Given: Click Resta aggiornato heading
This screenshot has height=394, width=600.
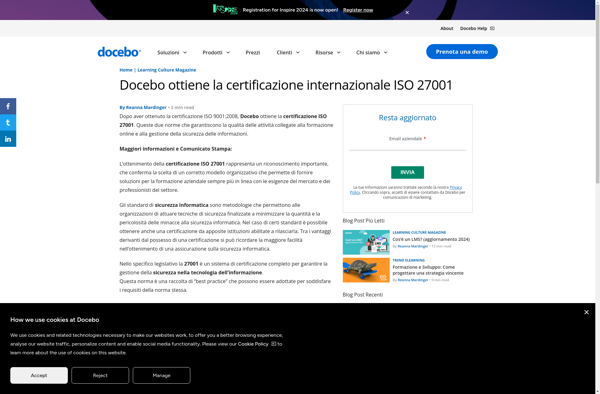Looking at the screenshot, I should coord(408,118).
